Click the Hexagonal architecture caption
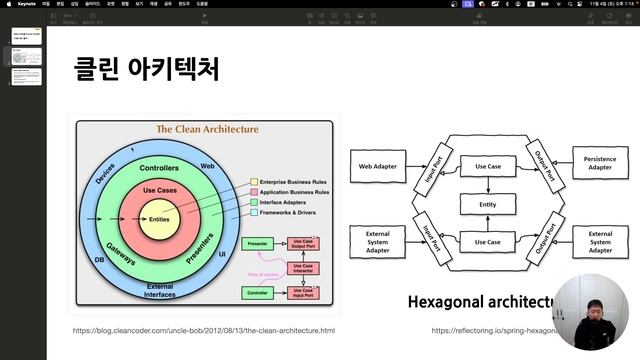This screenshot has height=360, width=640. point(480,302)
